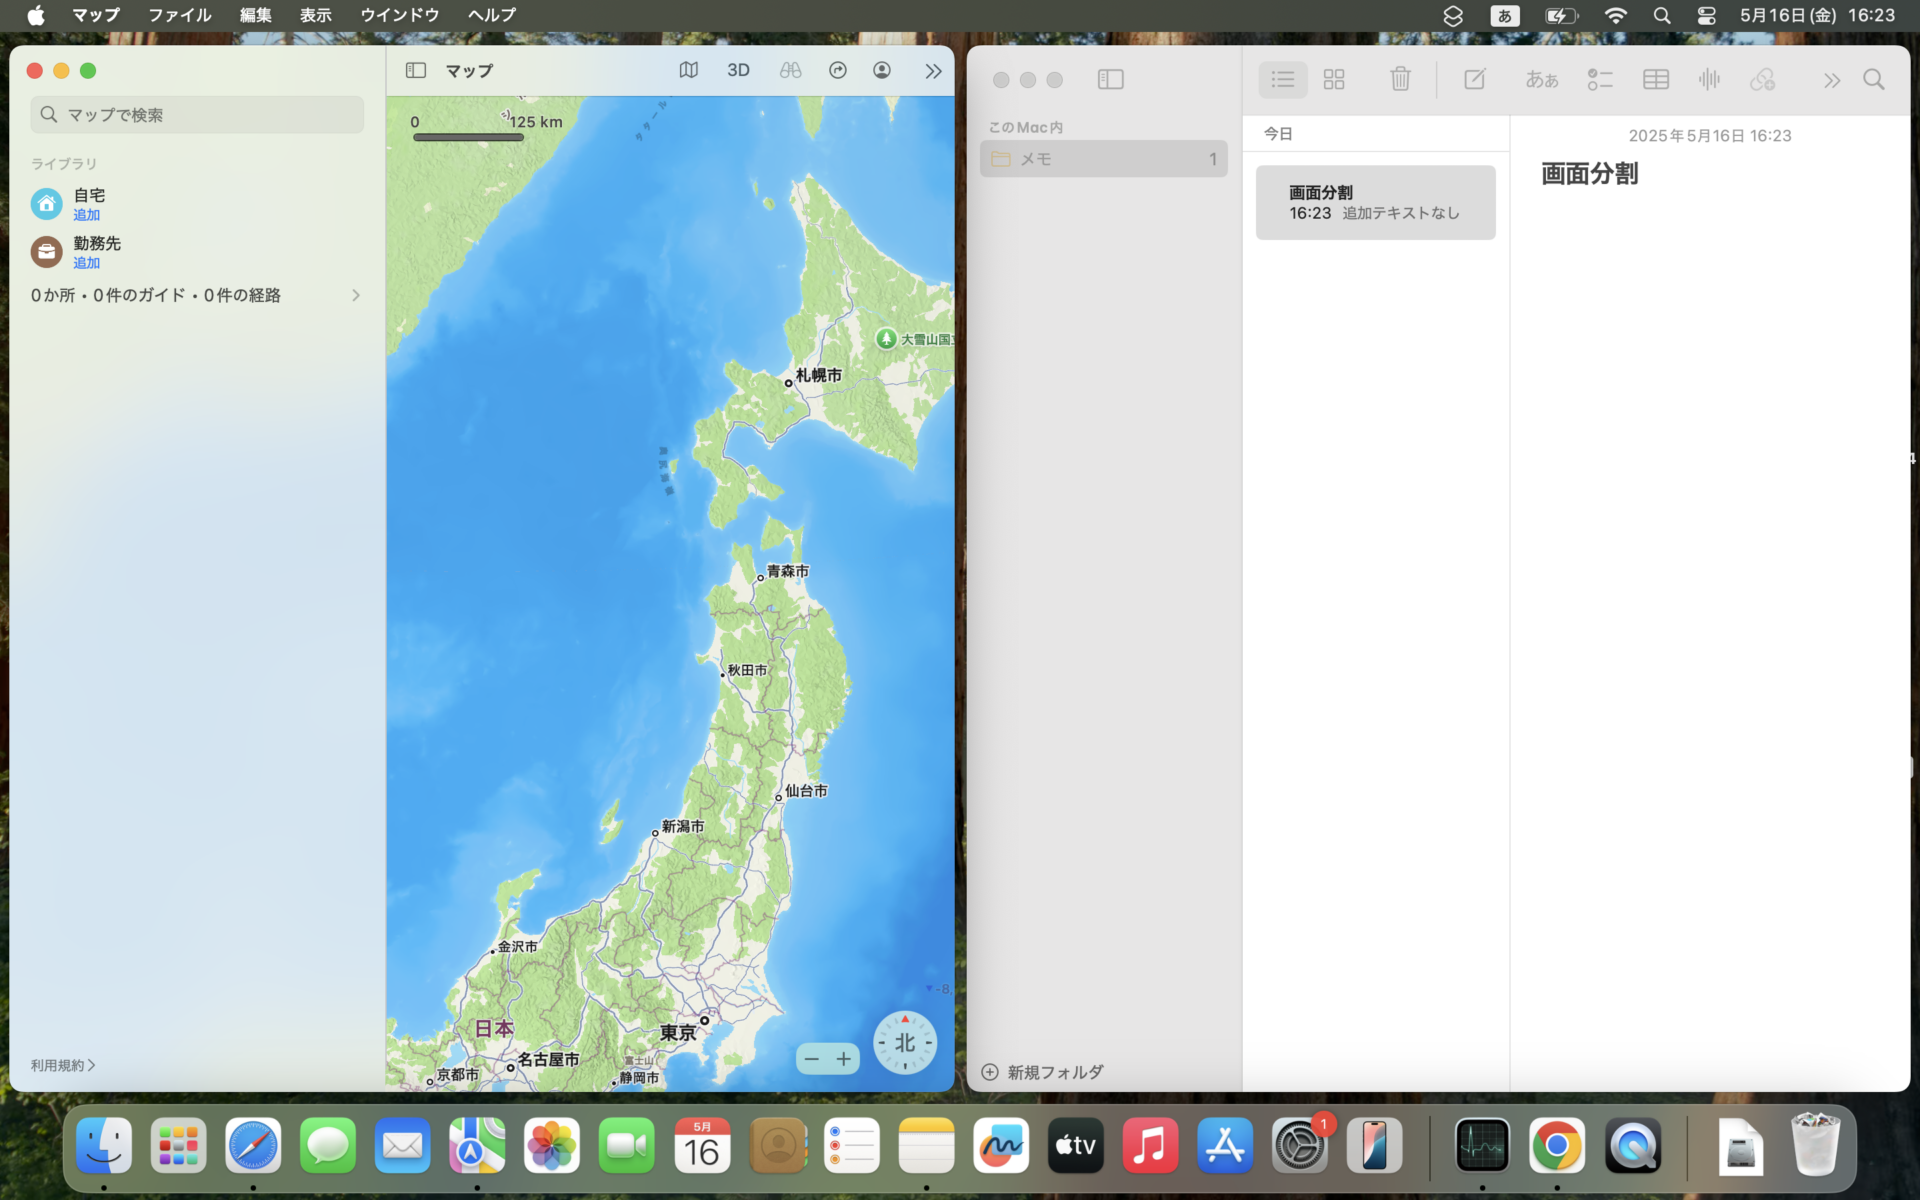Image resolution: width=1920 pixels, height=1200 pixels.
Task: Select the Home (自宅) icon in the library
Action: (x=46, y=204)
